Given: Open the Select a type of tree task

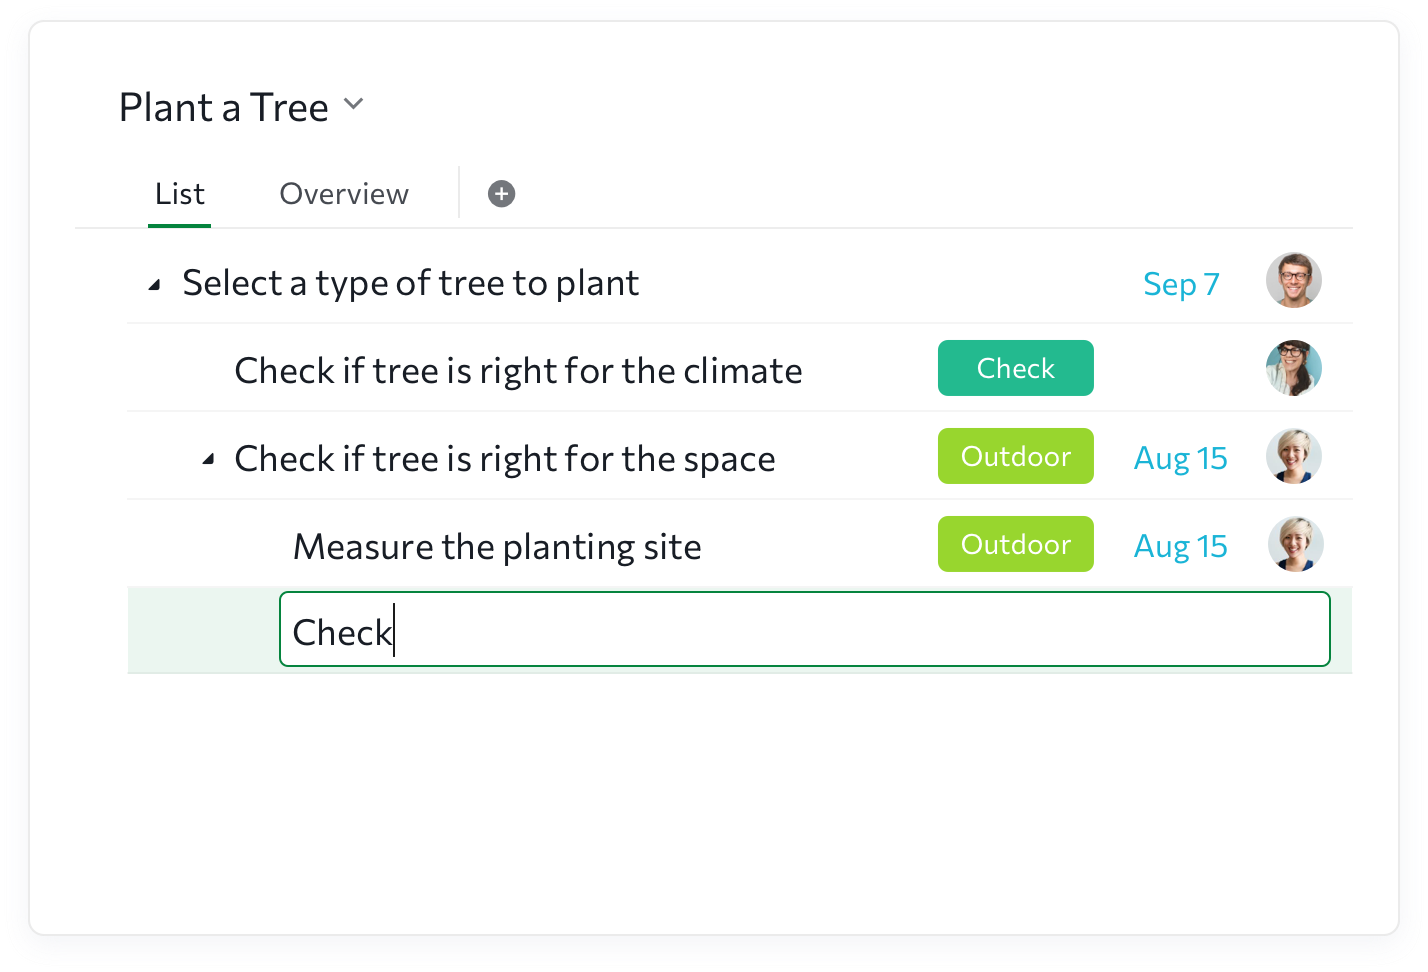Looking at the screenshot, I should tap(410, 284).
